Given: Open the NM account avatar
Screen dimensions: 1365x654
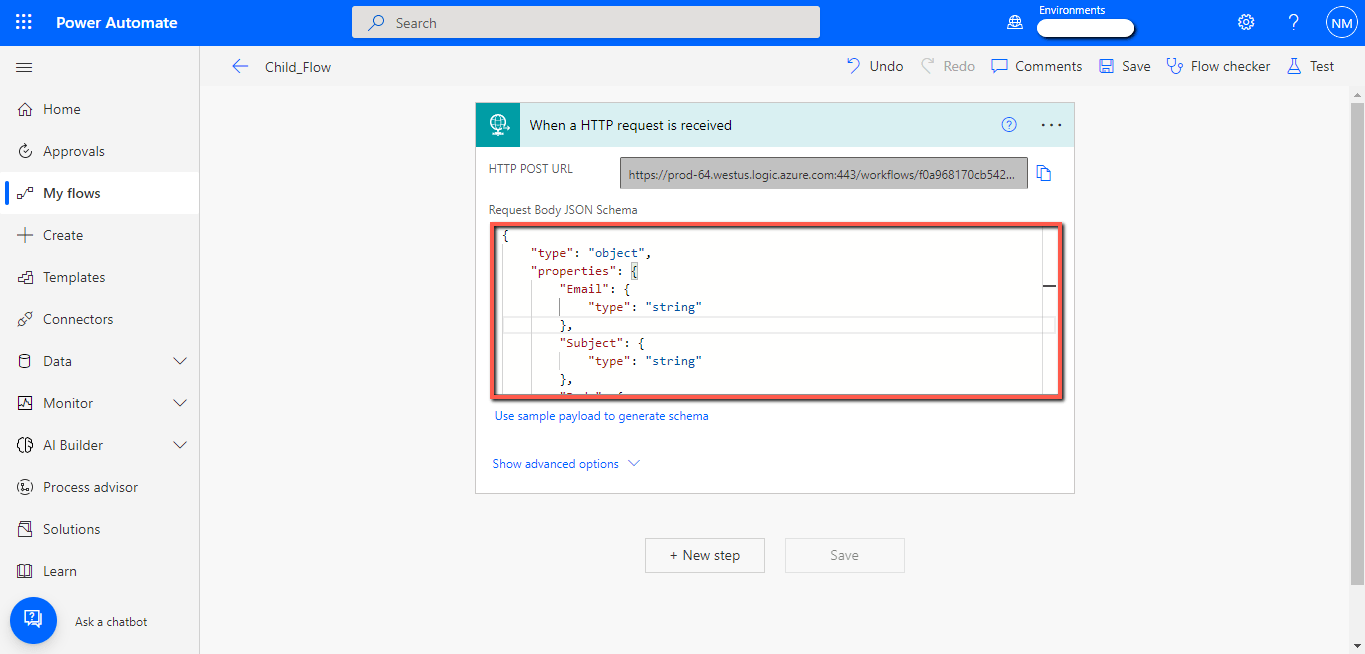Looking at the screenshot, I should point(1341,22).
